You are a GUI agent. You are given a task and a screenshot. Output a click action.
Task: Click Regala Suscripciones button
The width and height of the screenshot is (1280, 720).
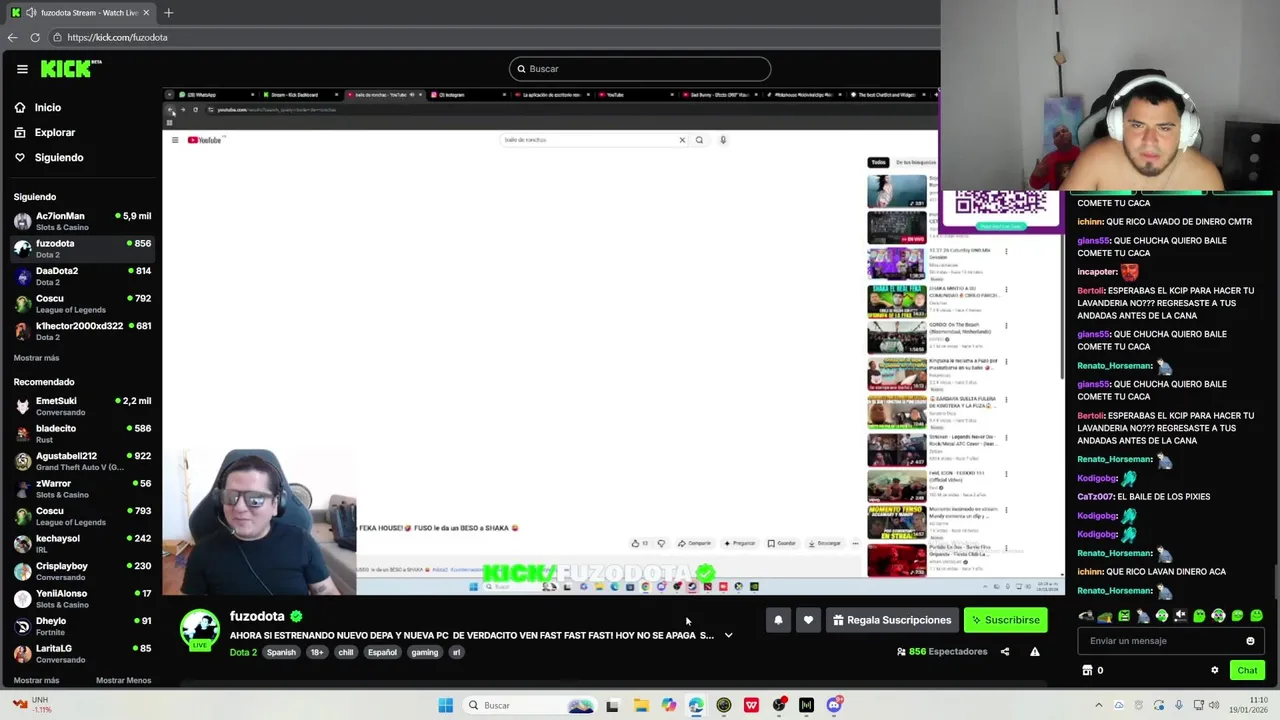[890, 620]
